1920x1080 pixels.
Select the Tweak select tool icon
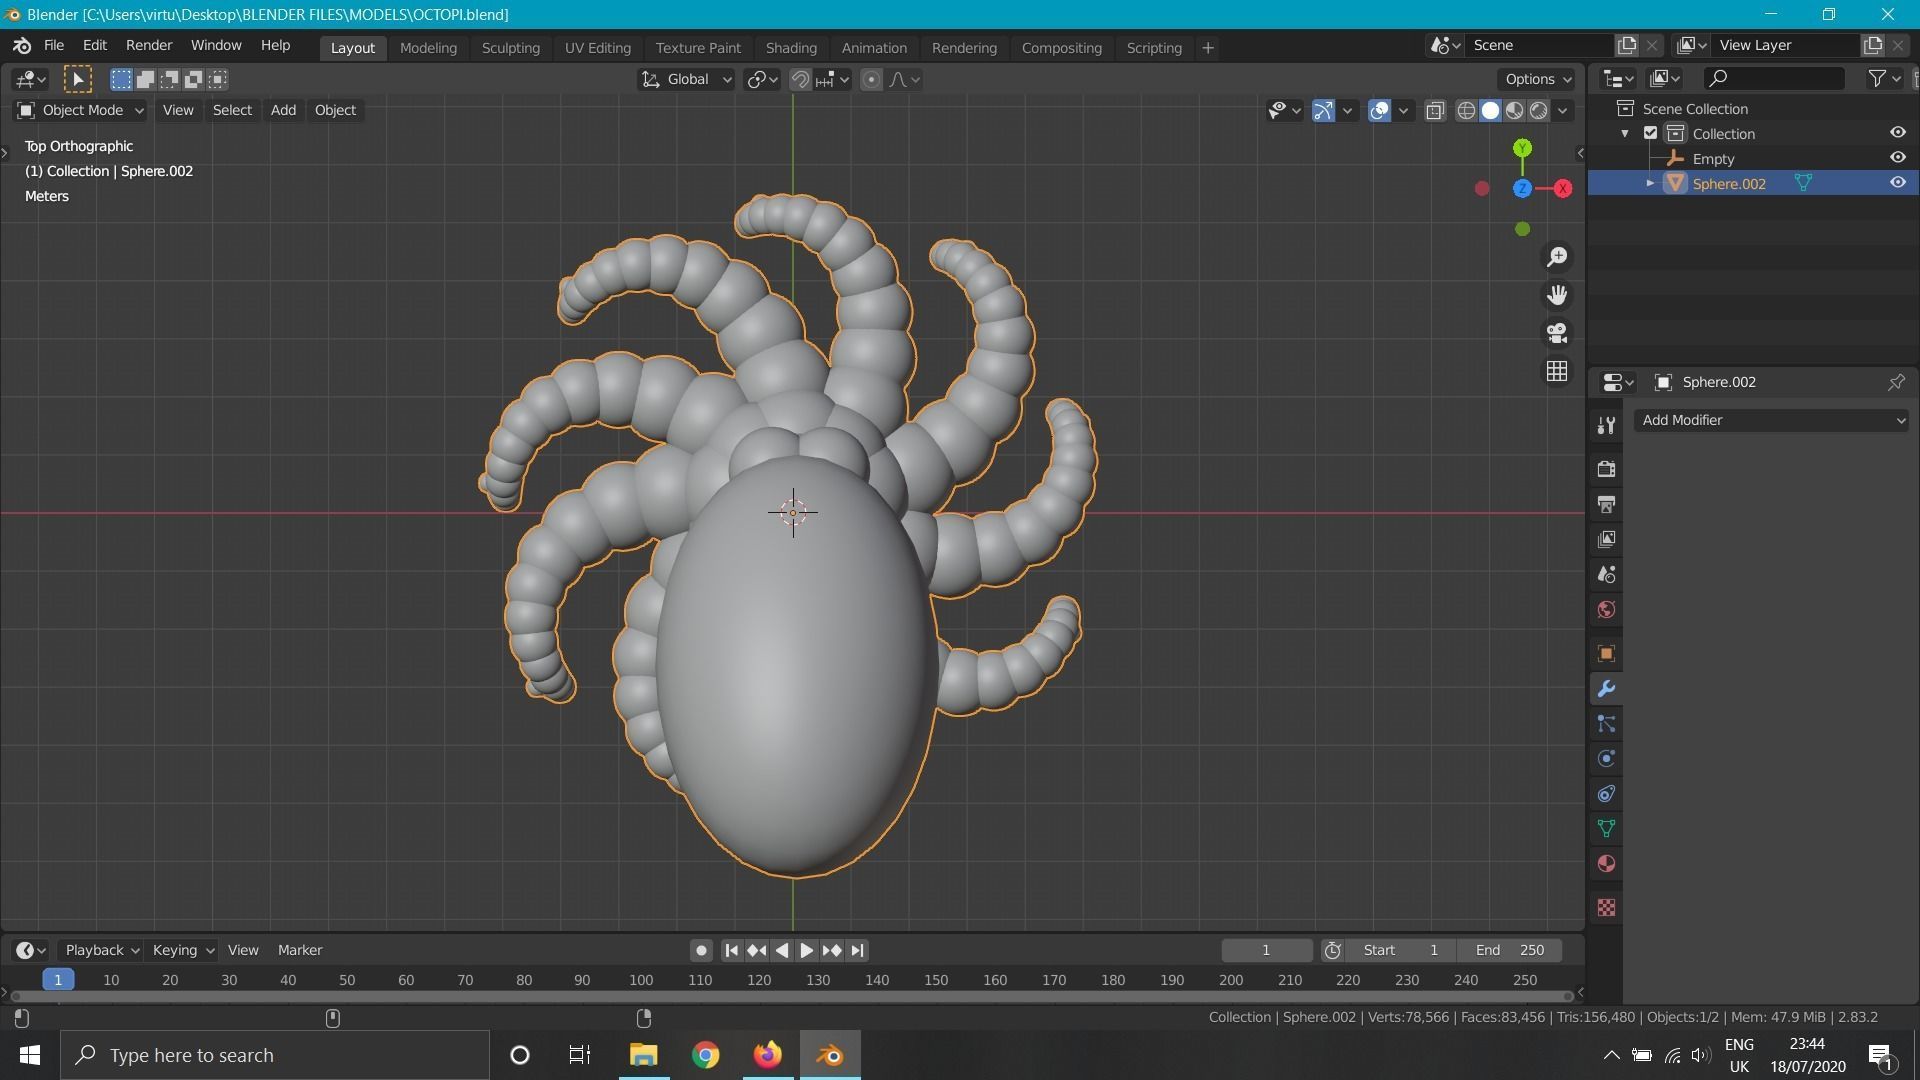(x=77, y=79)
